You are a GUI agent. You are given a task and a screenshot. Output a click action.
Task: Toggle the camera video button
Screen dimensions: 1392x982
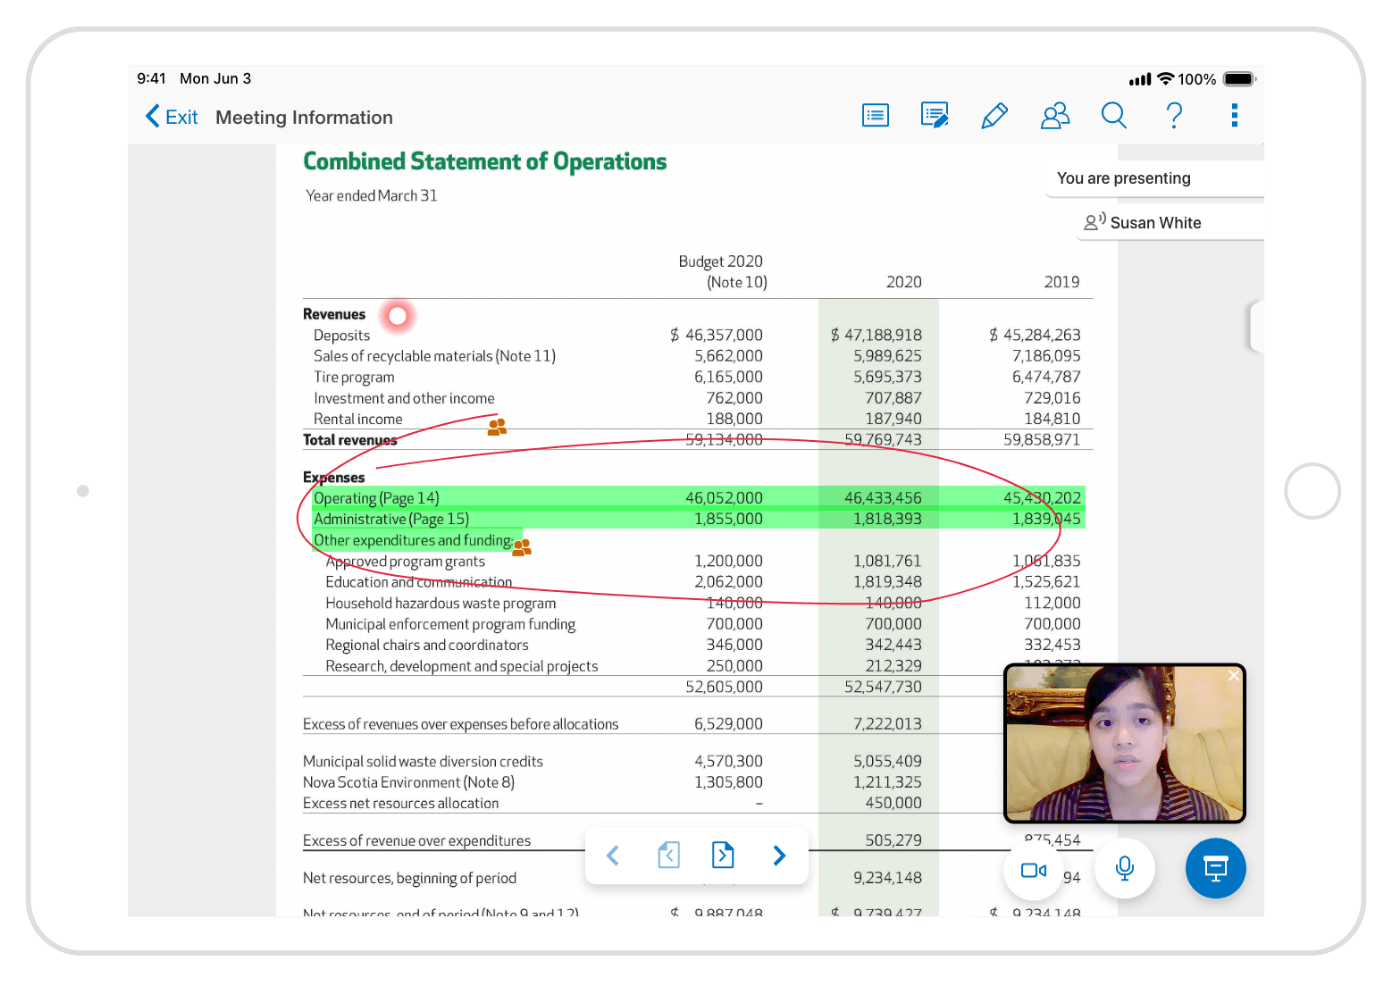coord(1033,870)
